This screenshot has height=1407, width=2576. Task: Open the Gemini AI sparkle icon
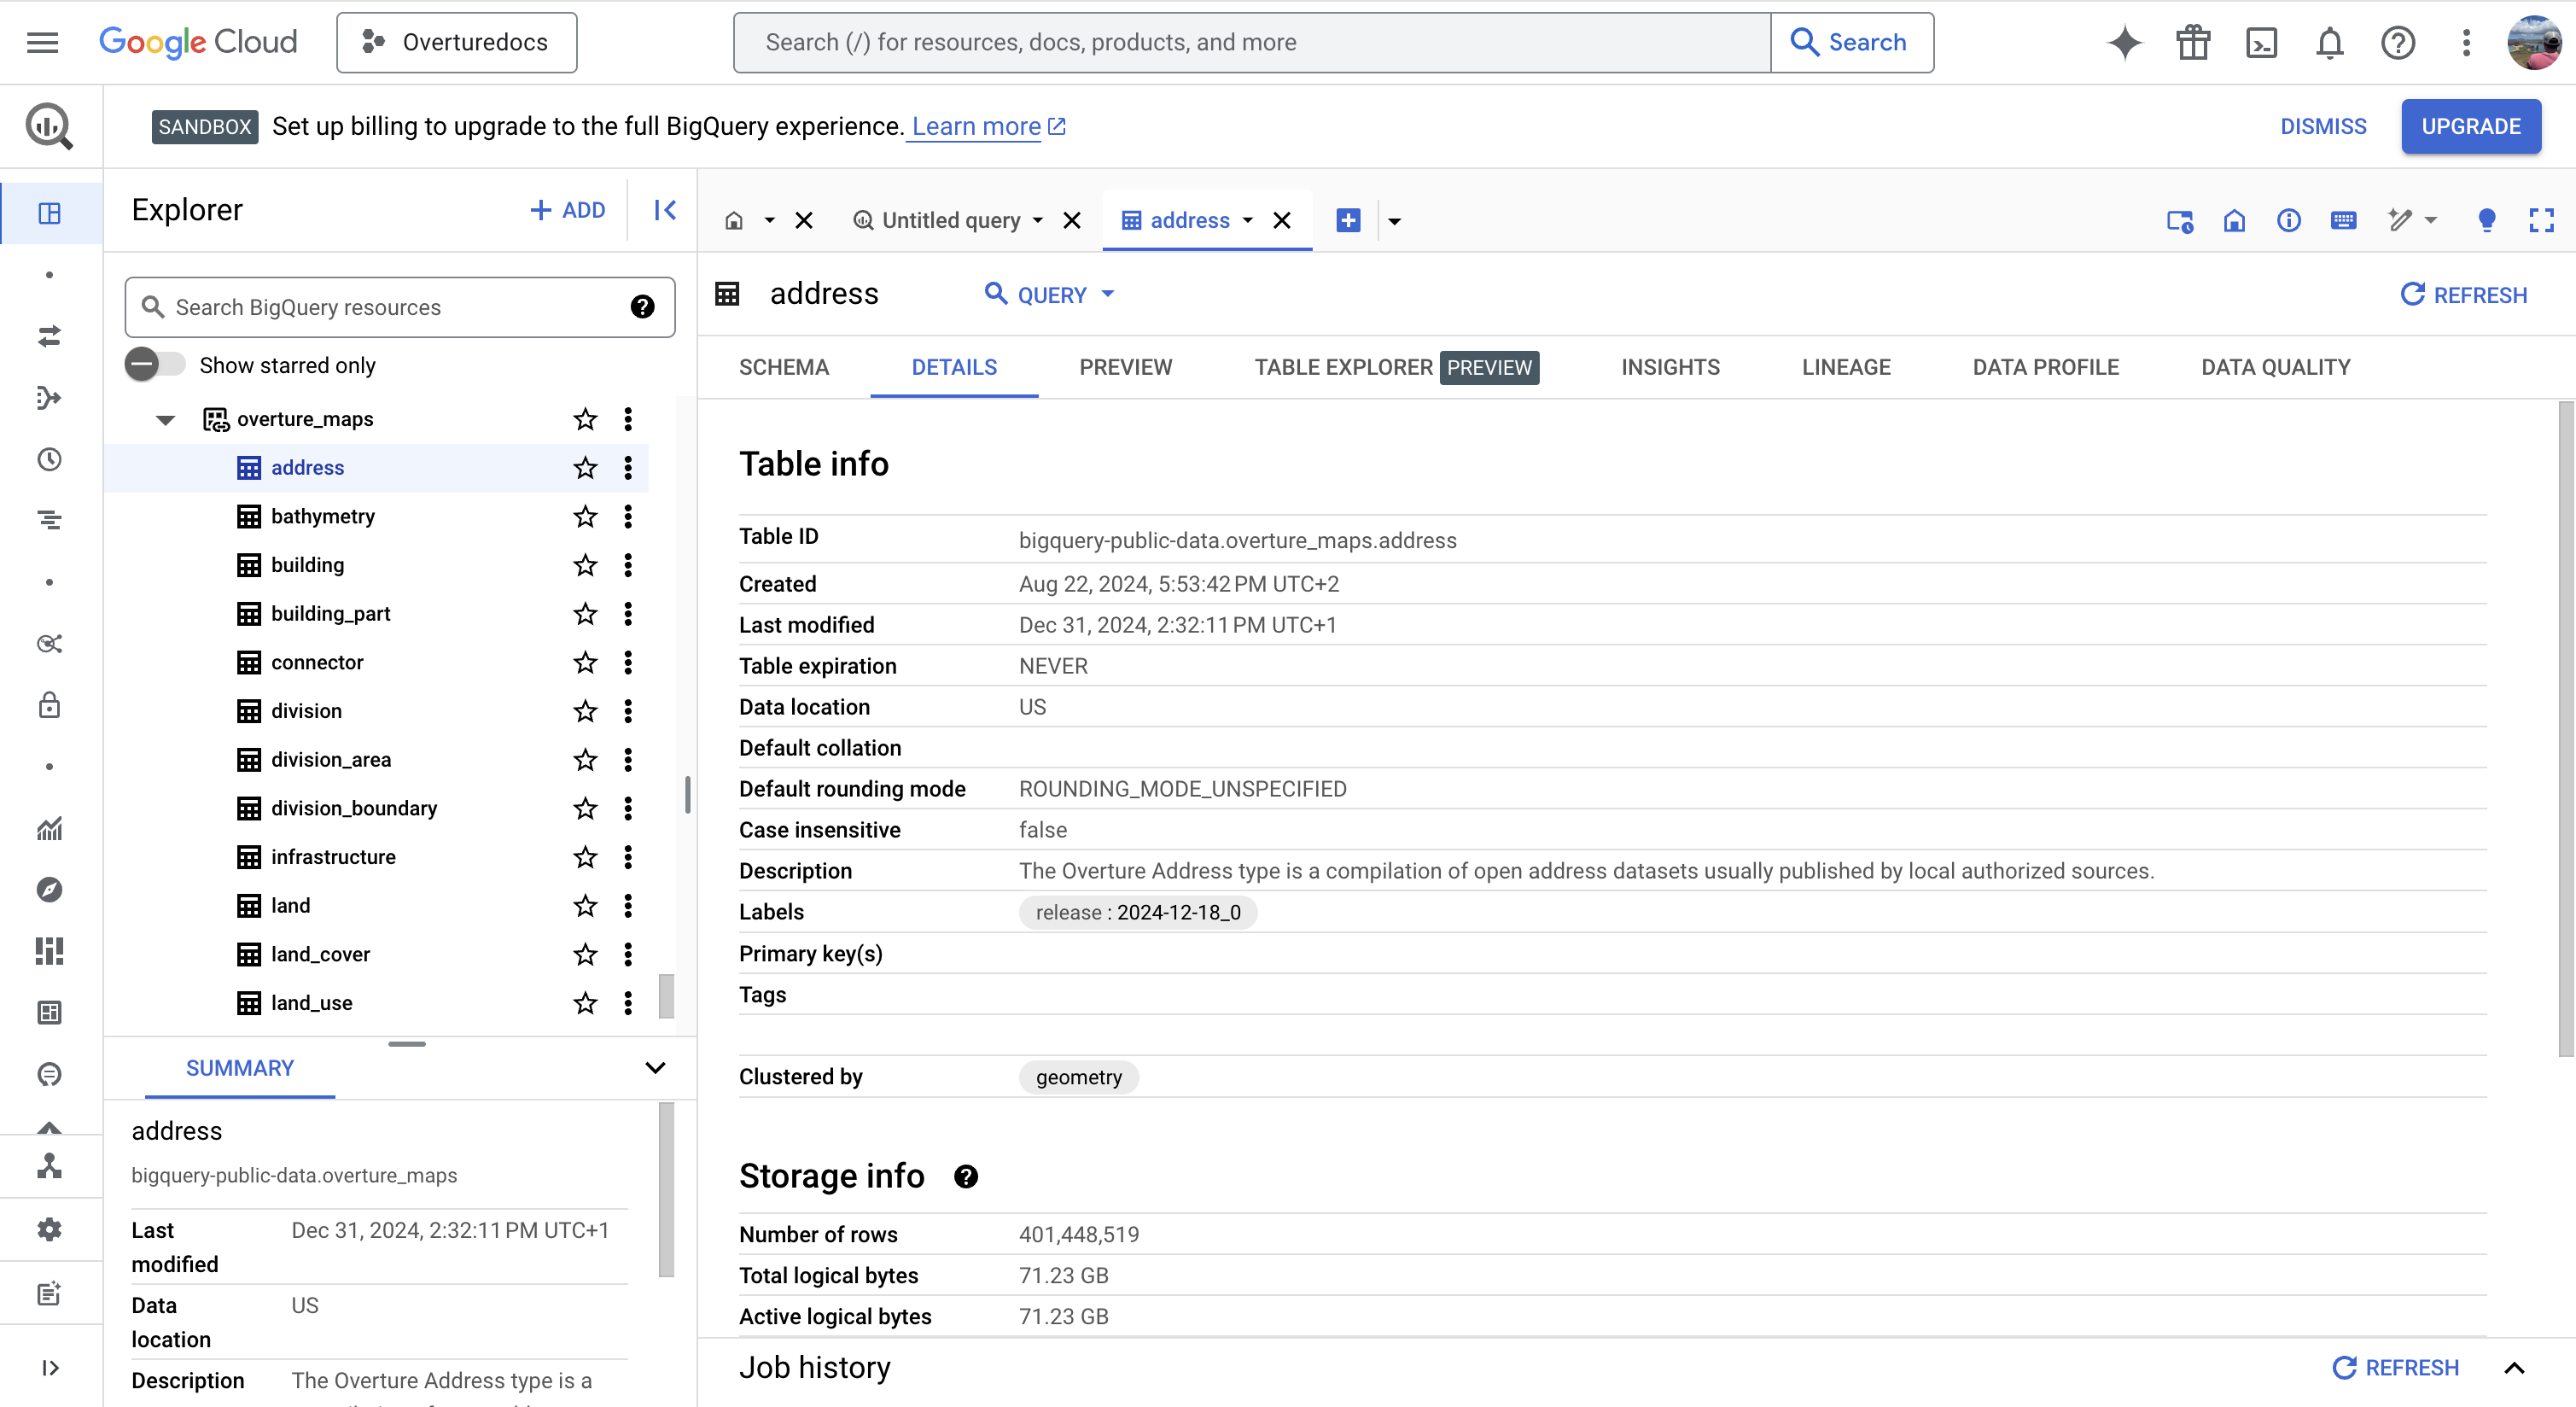(2124, 42)
